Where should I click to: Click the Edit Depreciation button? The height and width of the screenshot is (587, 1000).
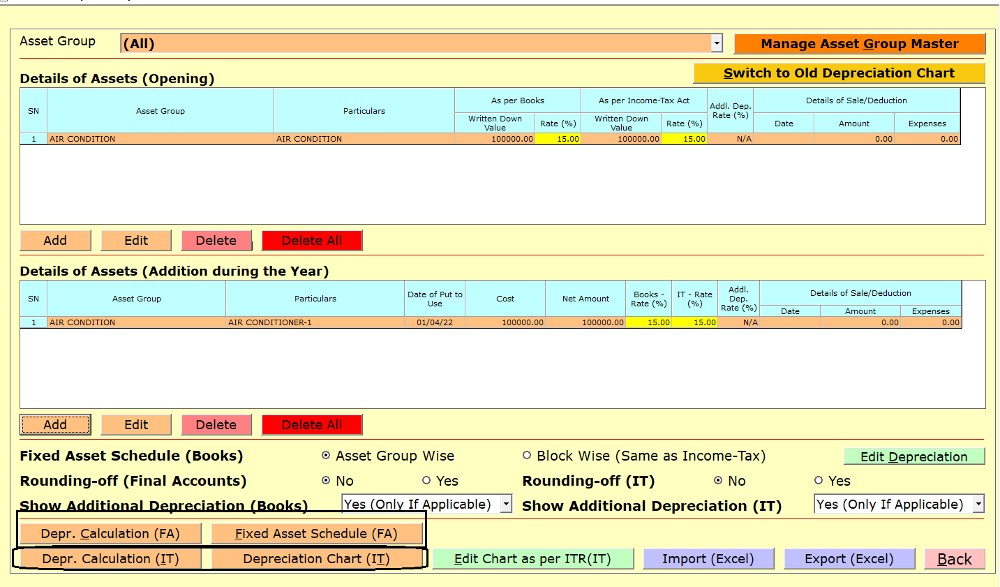914,457
